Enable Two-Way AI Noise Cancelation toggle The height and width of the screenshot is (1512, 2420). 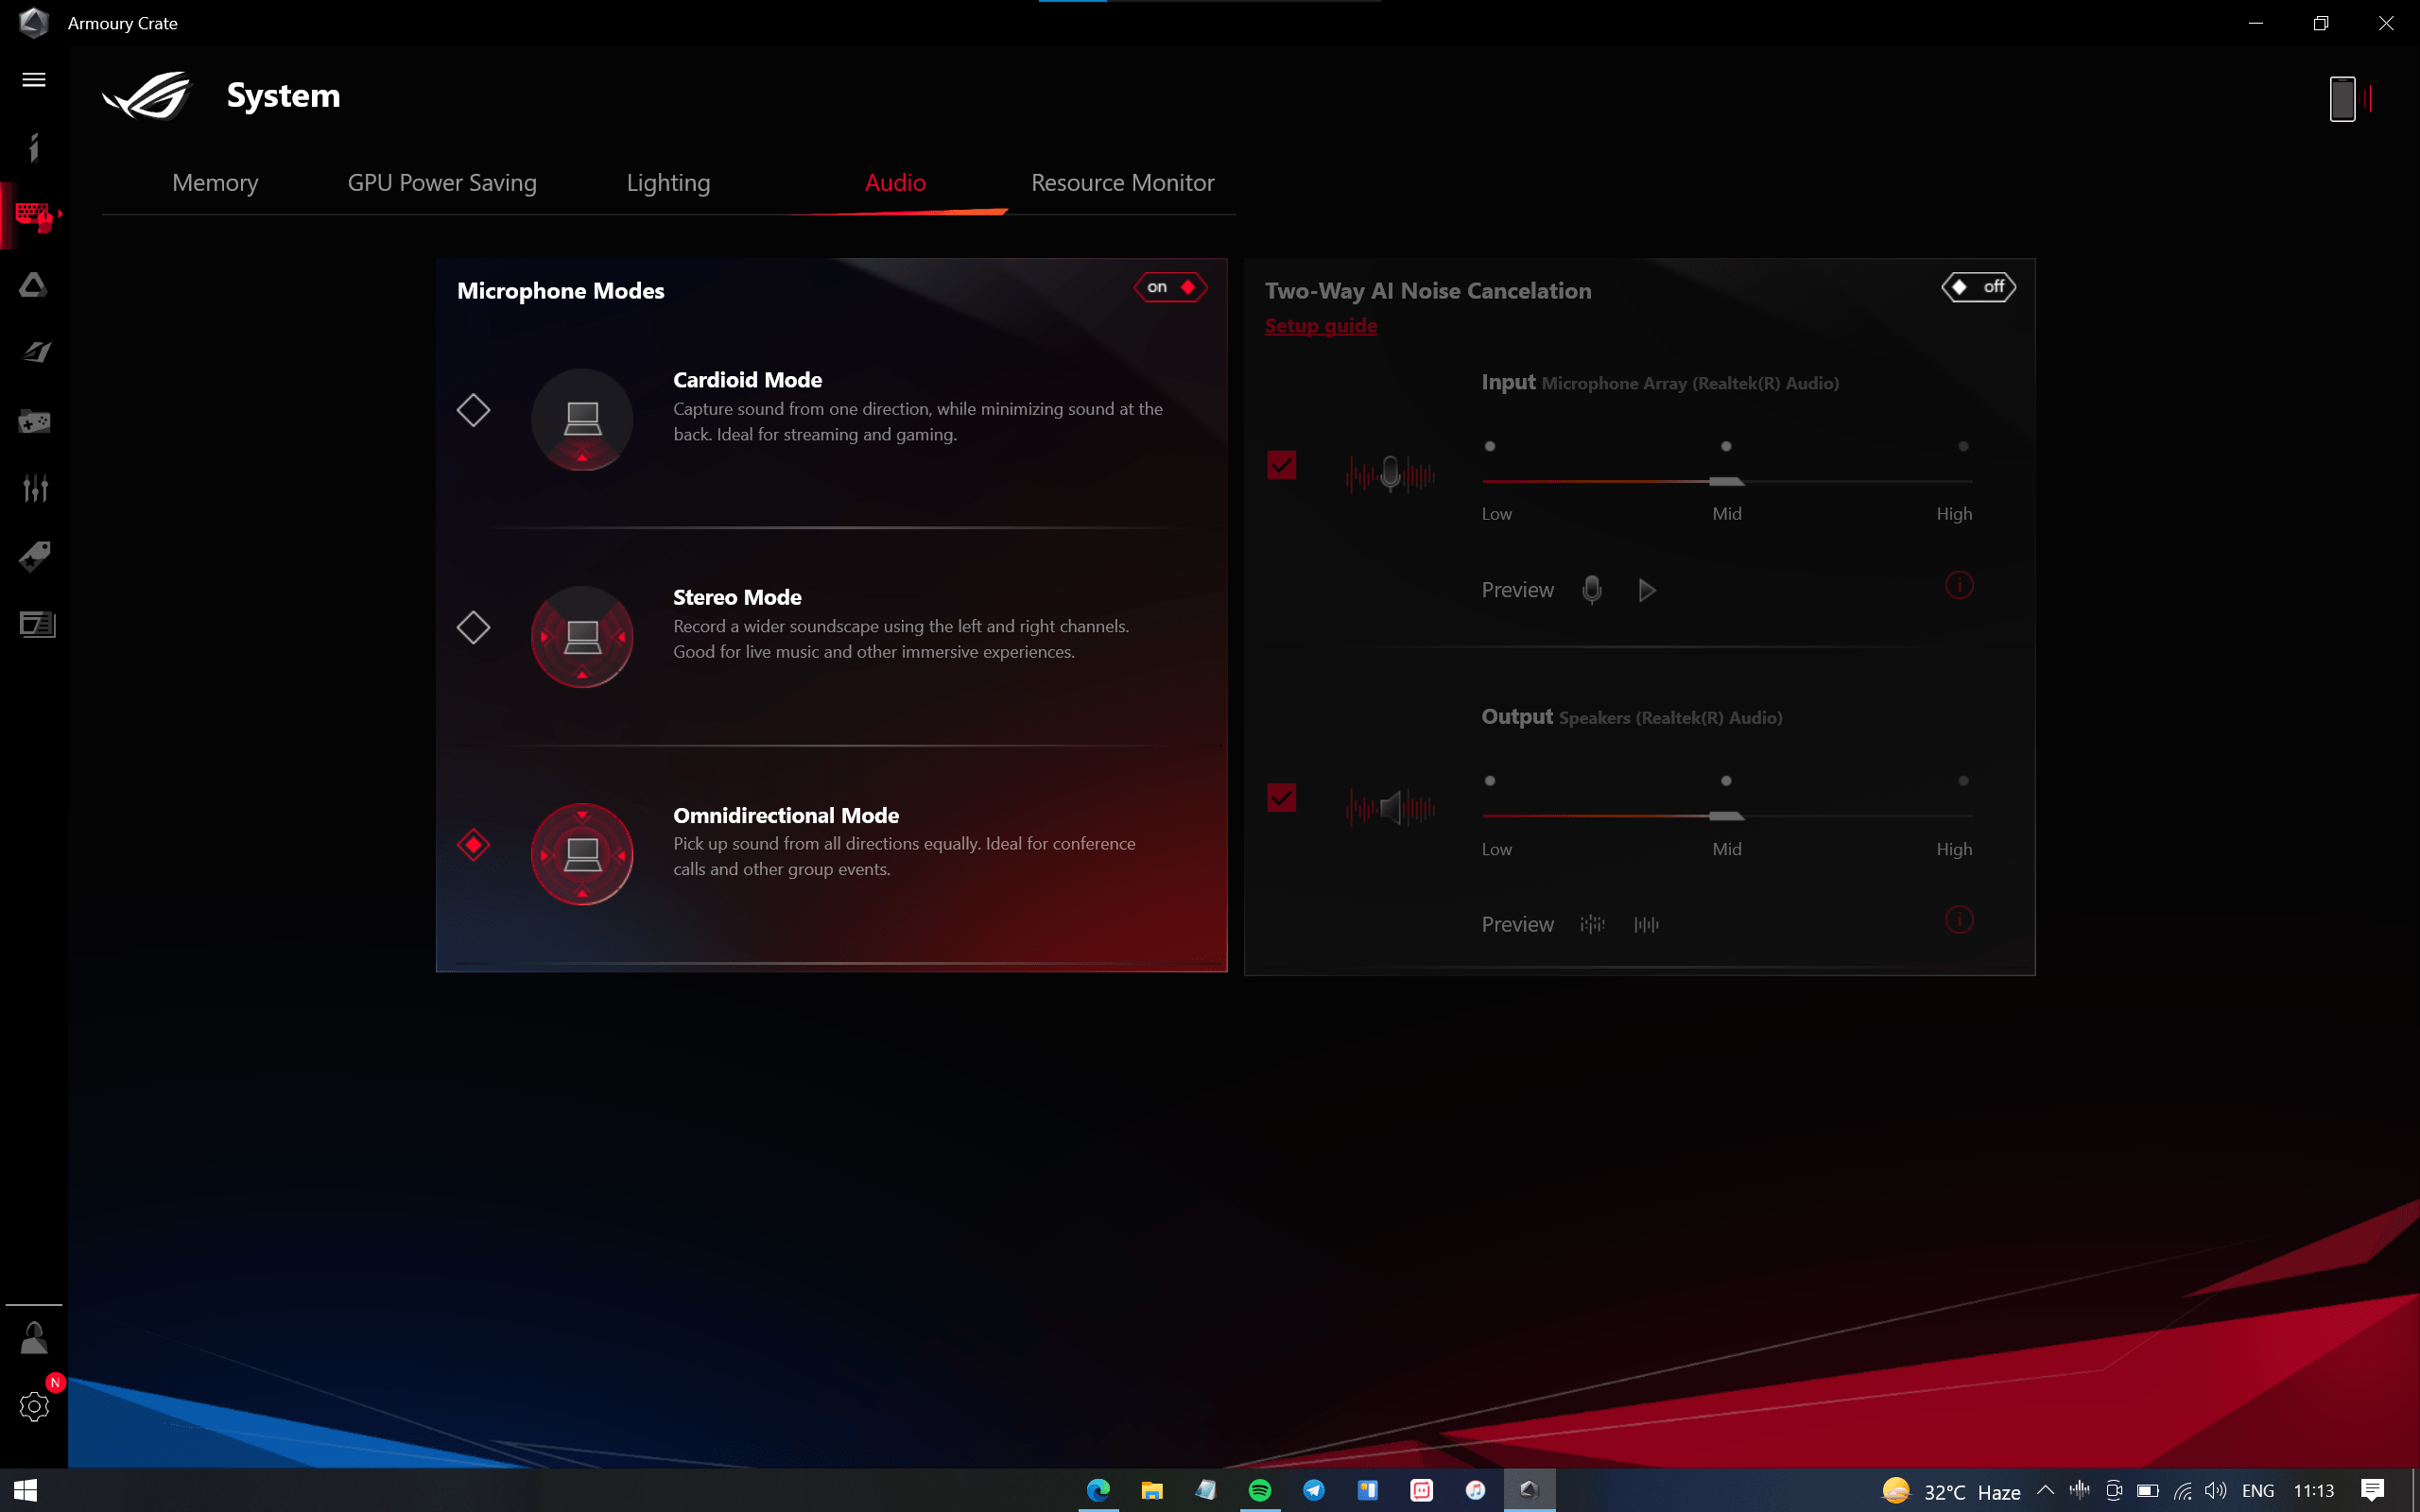coord(1978,288)
